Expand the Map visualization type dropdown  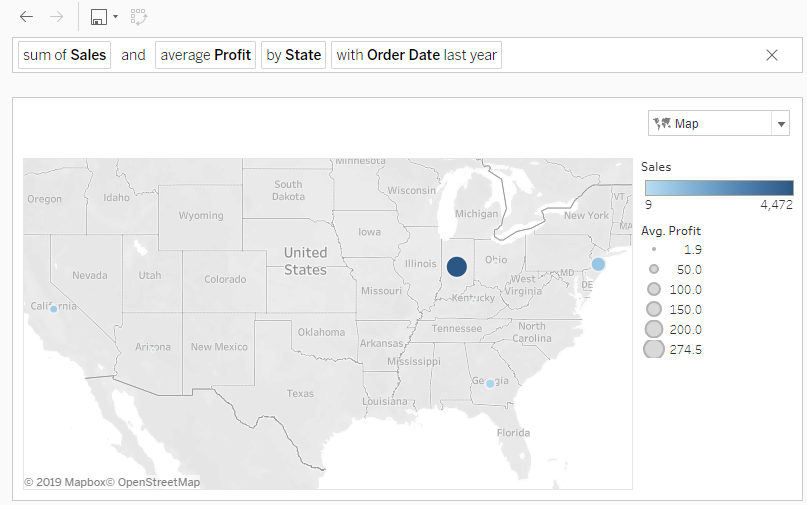point(780,124)
